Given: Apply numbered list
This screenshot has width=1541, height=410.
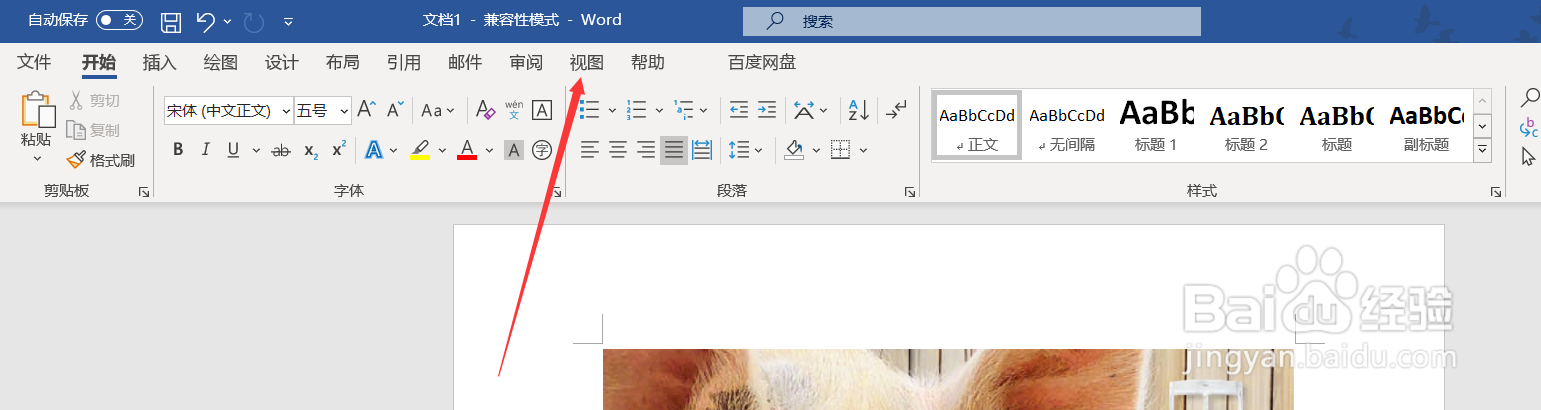Looking at the screenshot, I should tap(636, 110).
